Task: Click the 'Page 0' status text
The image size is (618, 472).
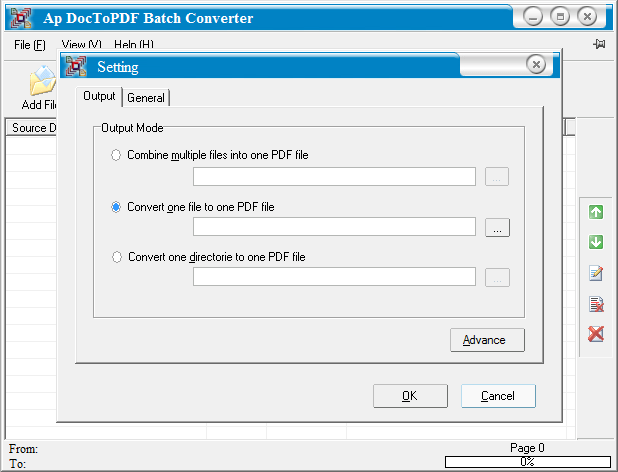Action: (527, 448)
